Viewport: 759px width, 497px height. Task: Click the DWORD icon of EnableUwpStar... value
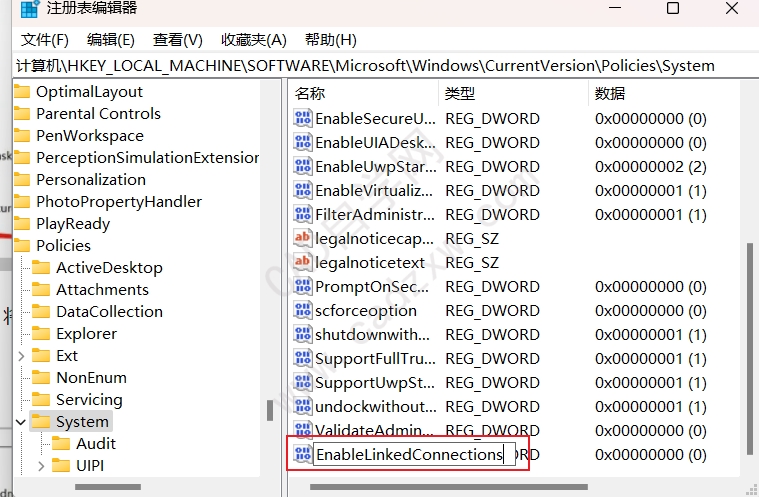pyautogui.click(x=303, y=166)
